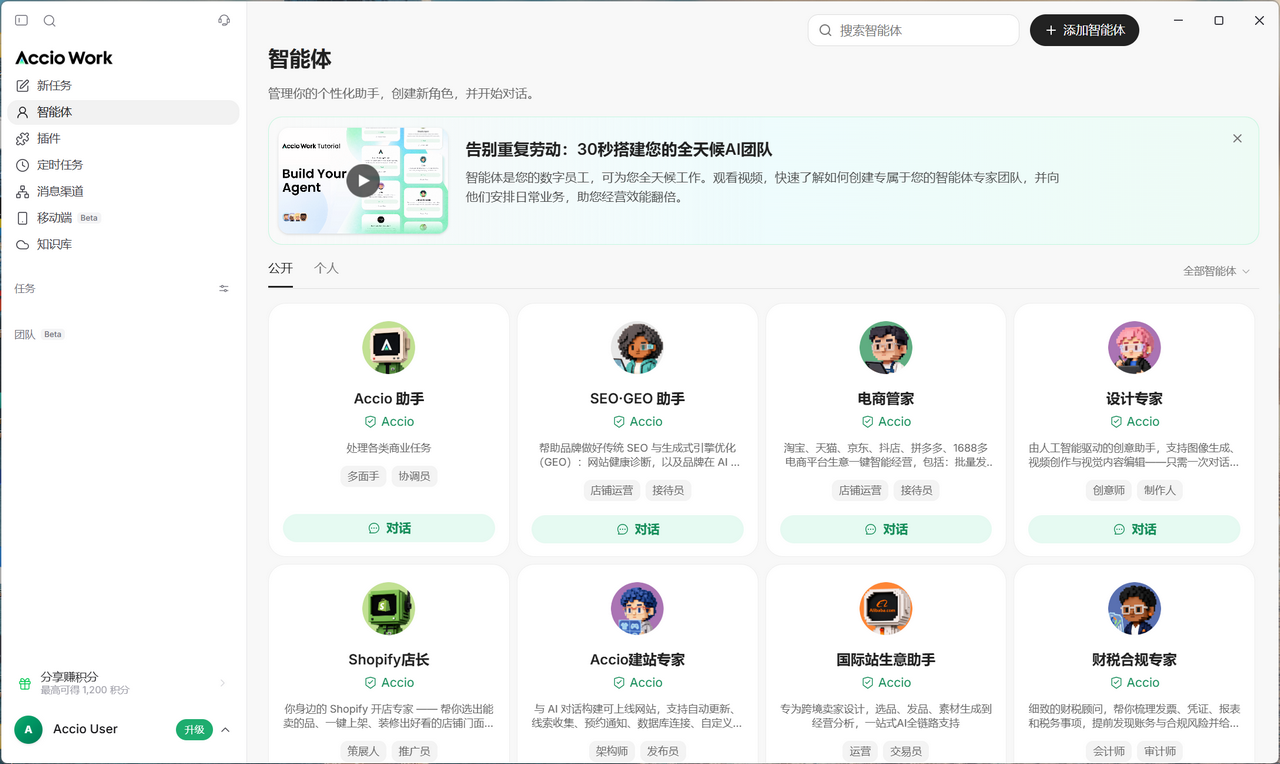Click the 协调员 tag
The width and height of the screenshot is (1280, 764).
point(414,477)
